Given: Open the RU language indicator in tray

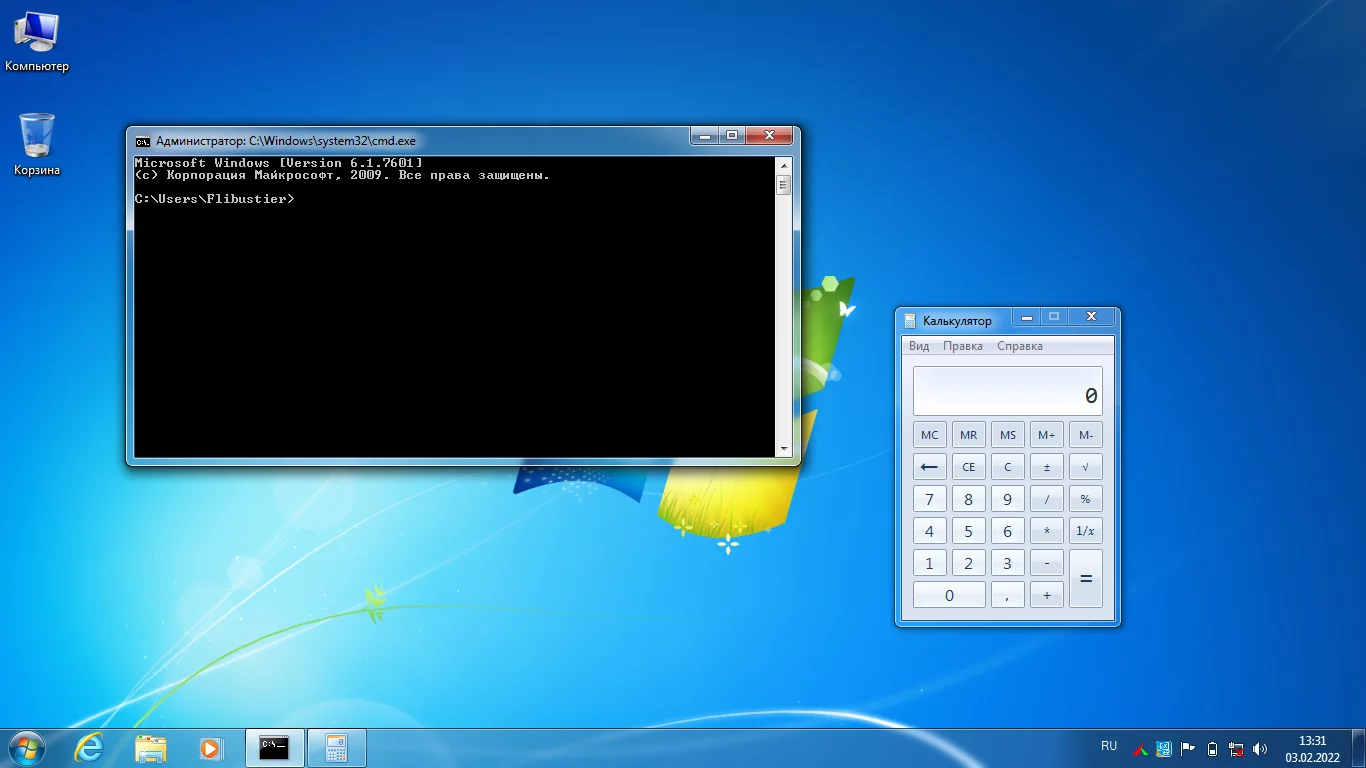Looking at the screenshot, I should click(1109, 746).
